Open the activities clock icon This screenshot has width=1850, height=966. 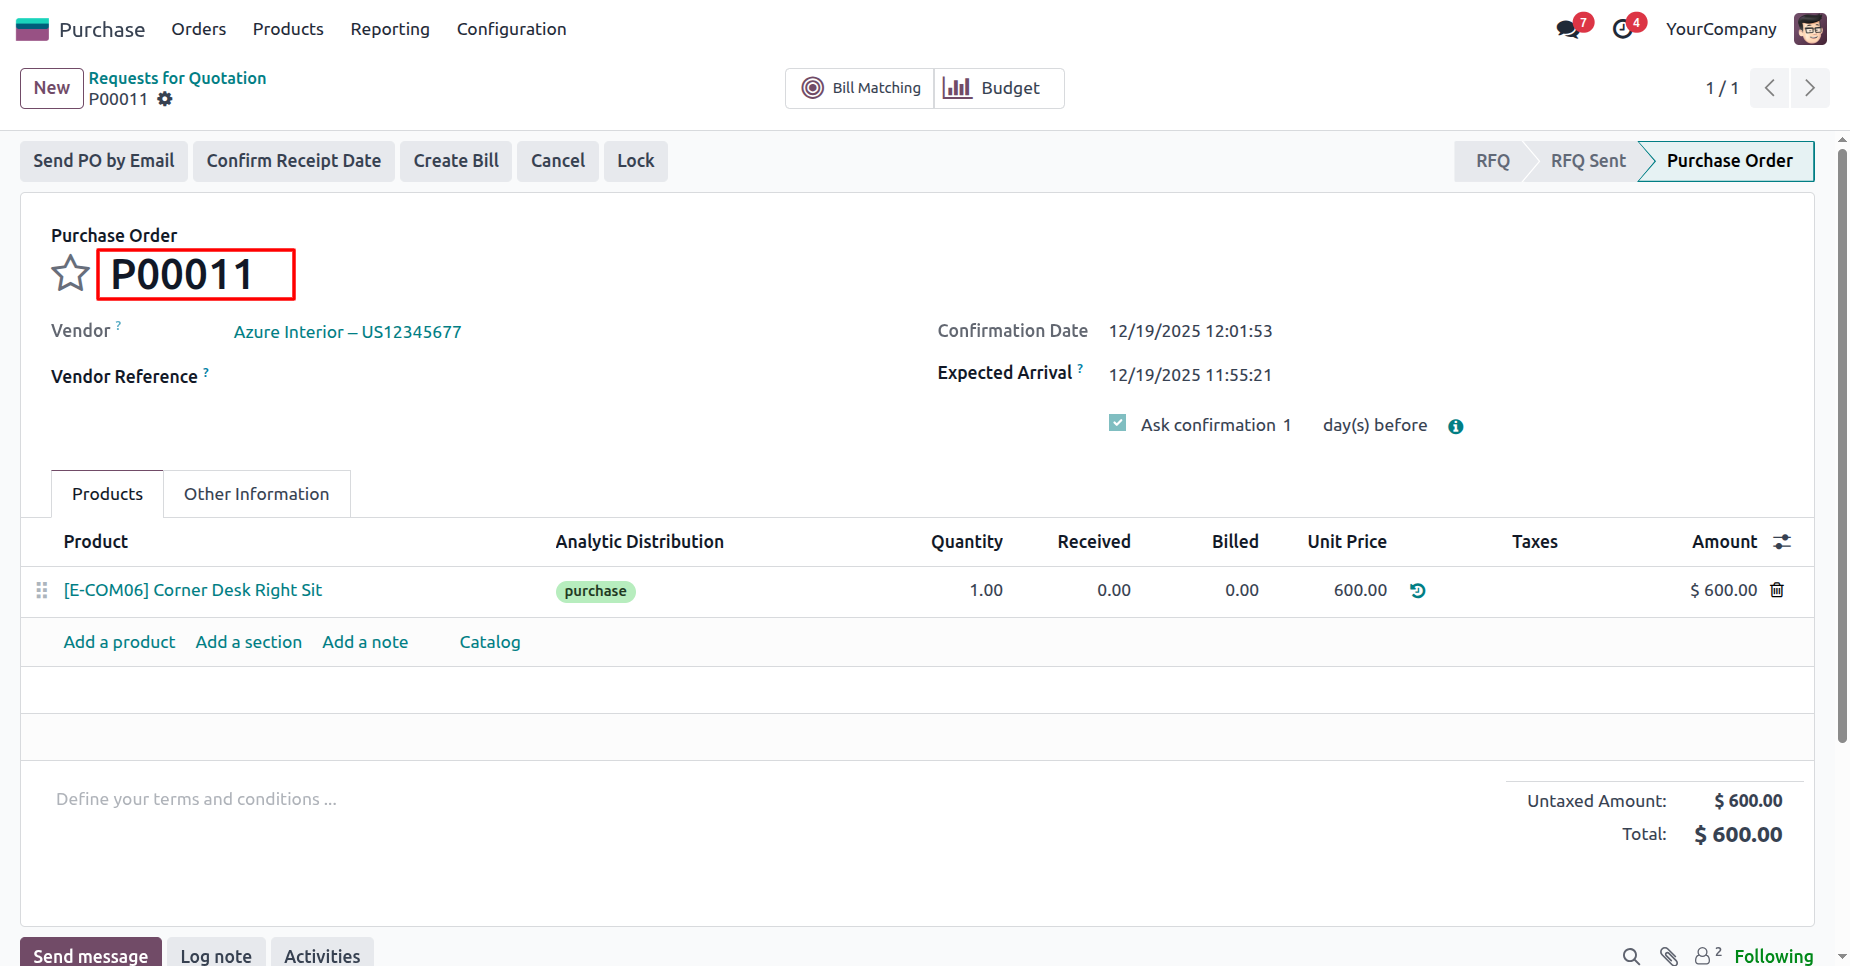click(1623, 29)
